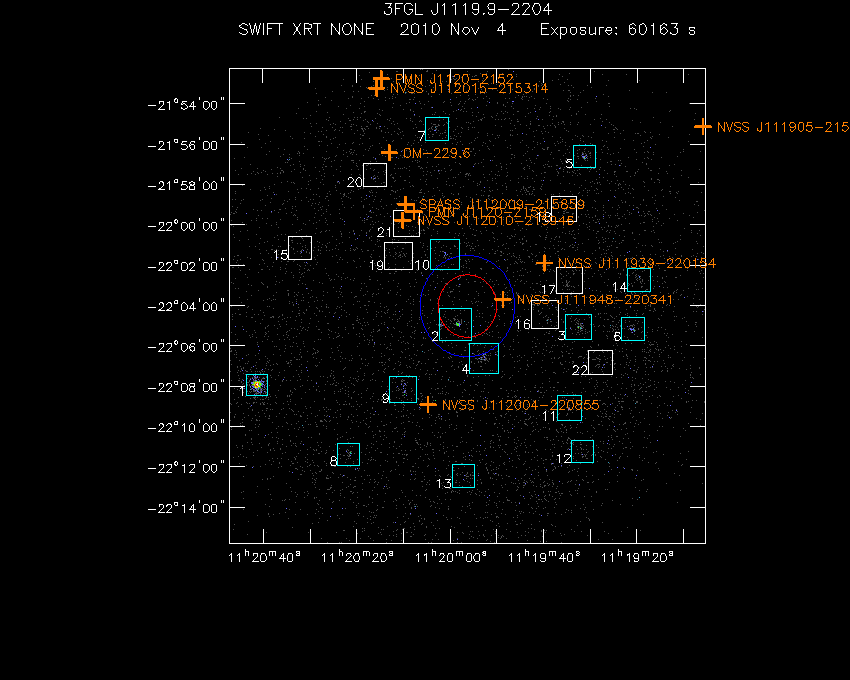Click the cyan box marking source 5
The width and height of the screenshot is (850, 680).
pos(584,157)
